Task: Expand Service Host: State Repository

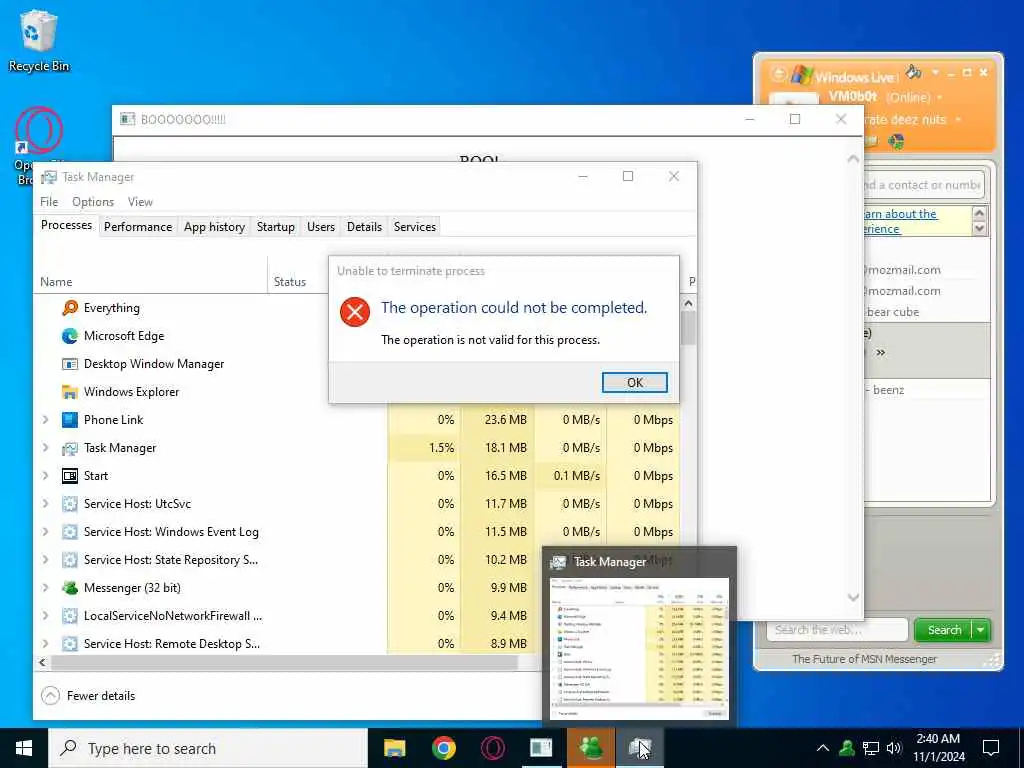Action: tap(46, 560)
